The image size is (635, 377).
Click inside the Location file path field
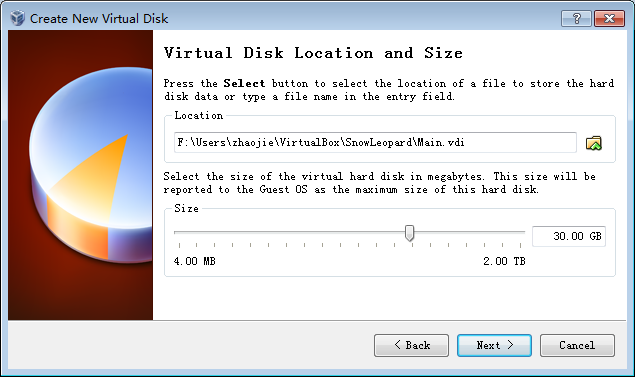[x=375, y=143]
